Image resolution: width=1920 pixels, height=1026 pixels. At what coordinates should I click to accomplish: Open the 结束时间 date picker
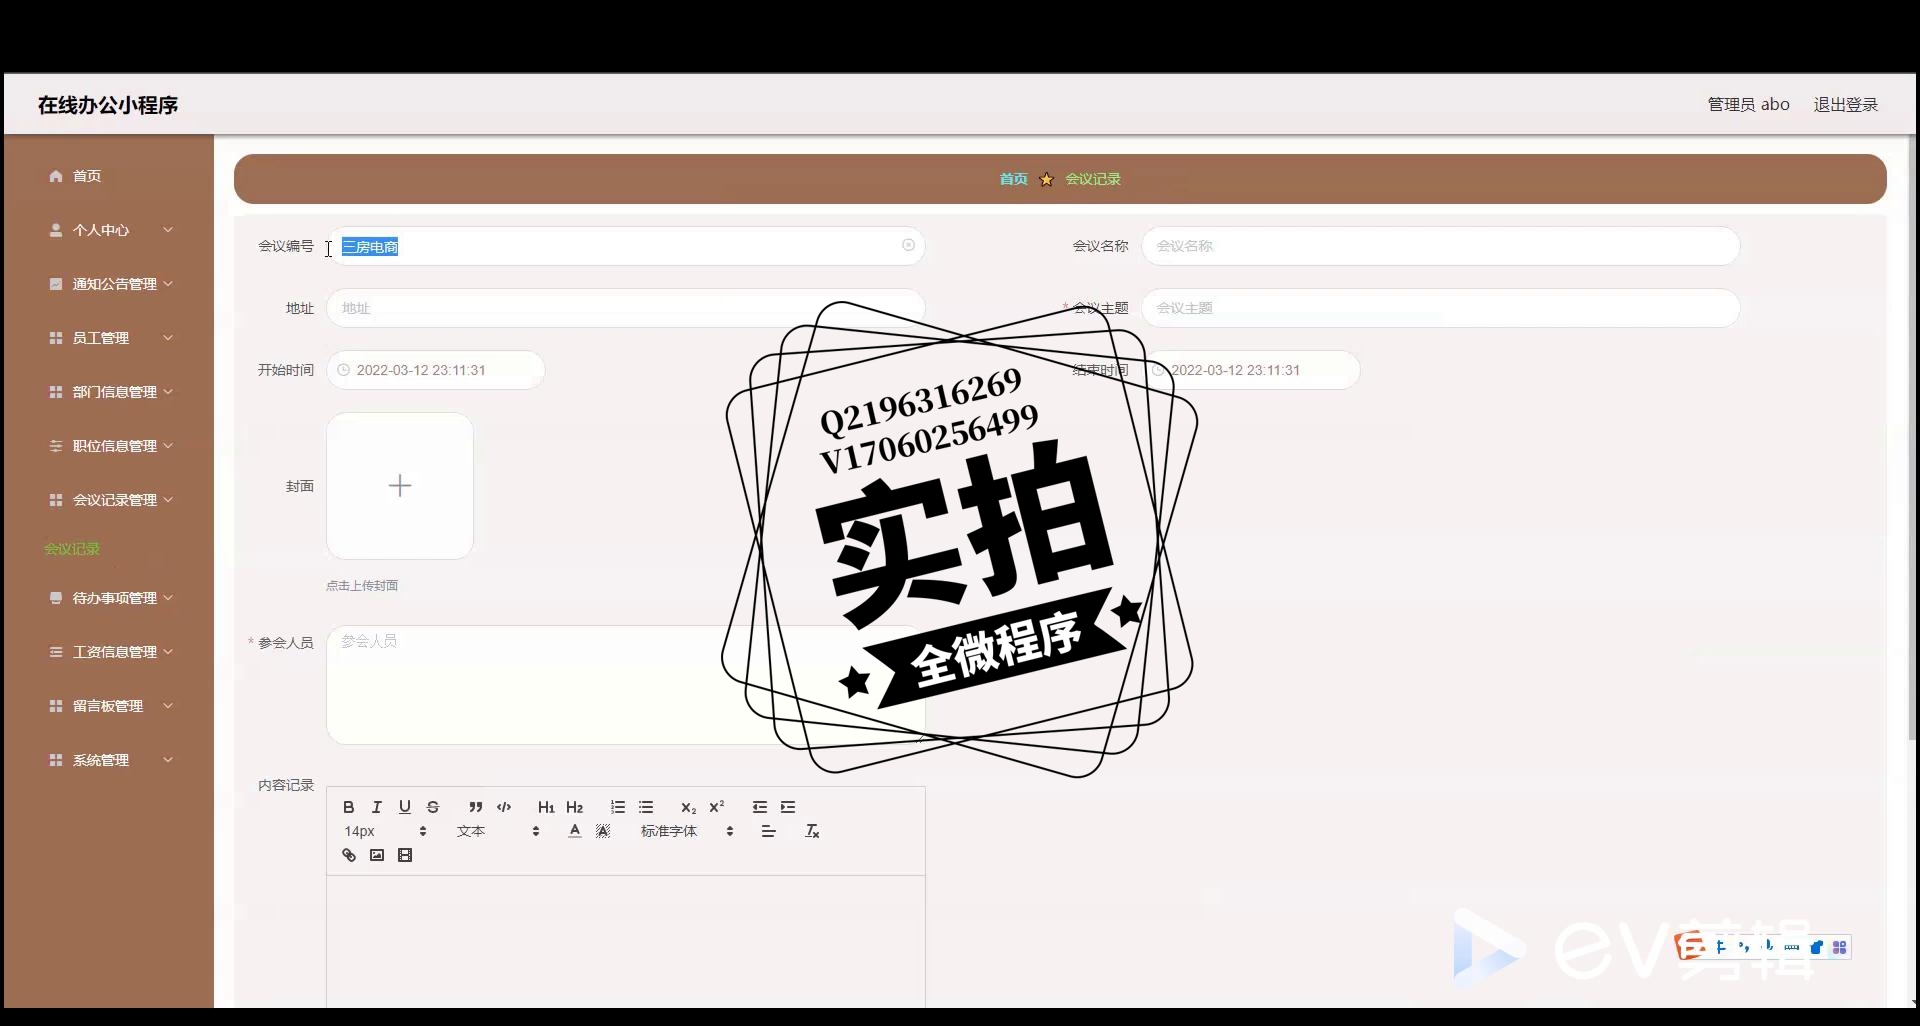pos(1251,370)
